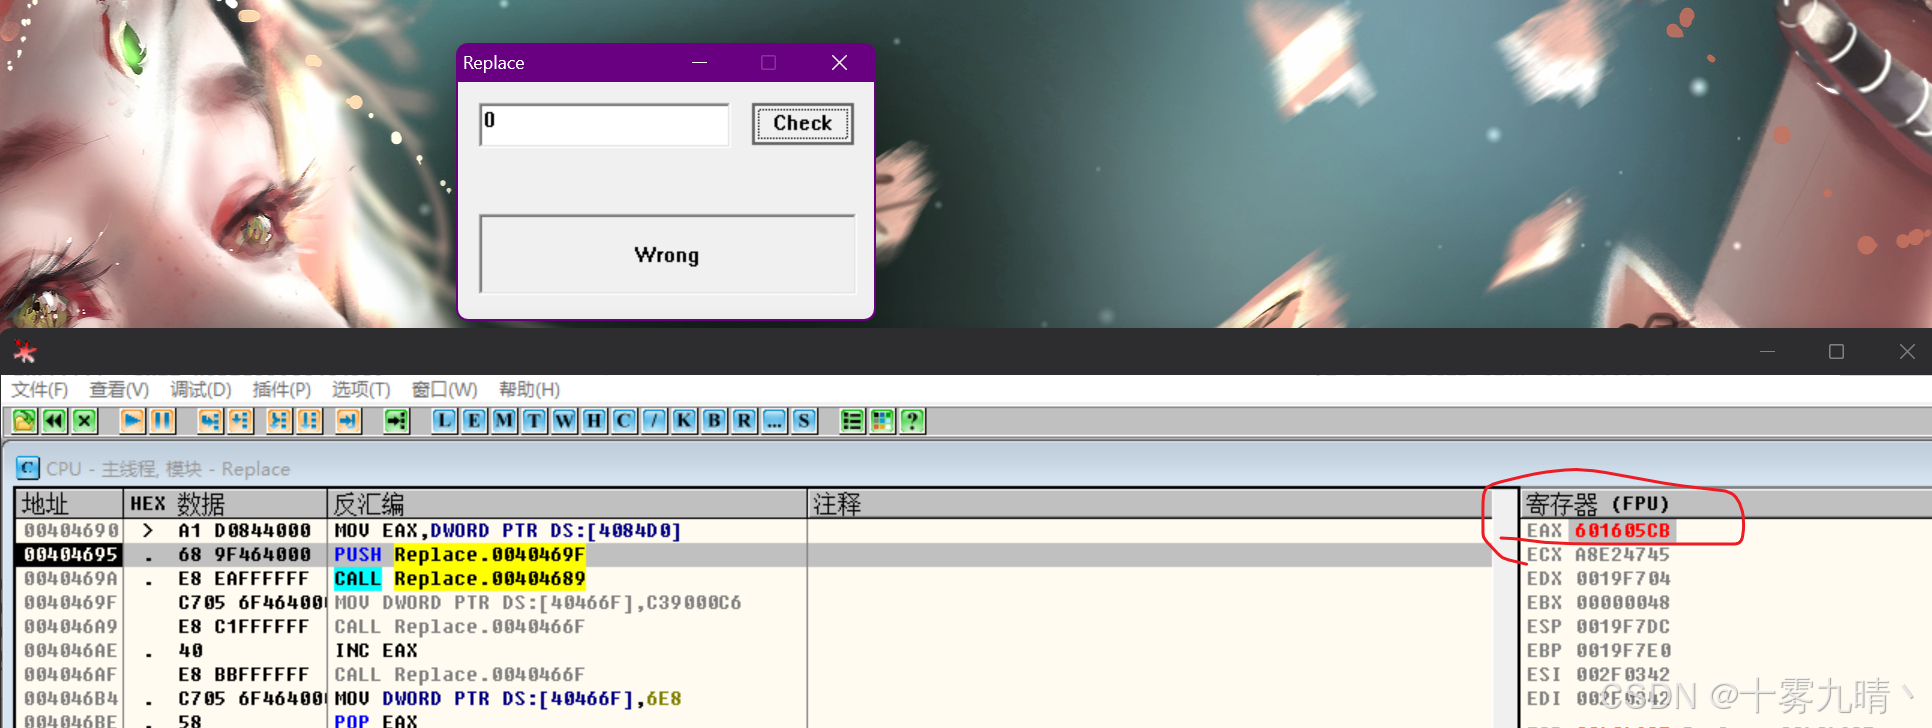Open the 选项(T) menu

(x=361, y=390)
